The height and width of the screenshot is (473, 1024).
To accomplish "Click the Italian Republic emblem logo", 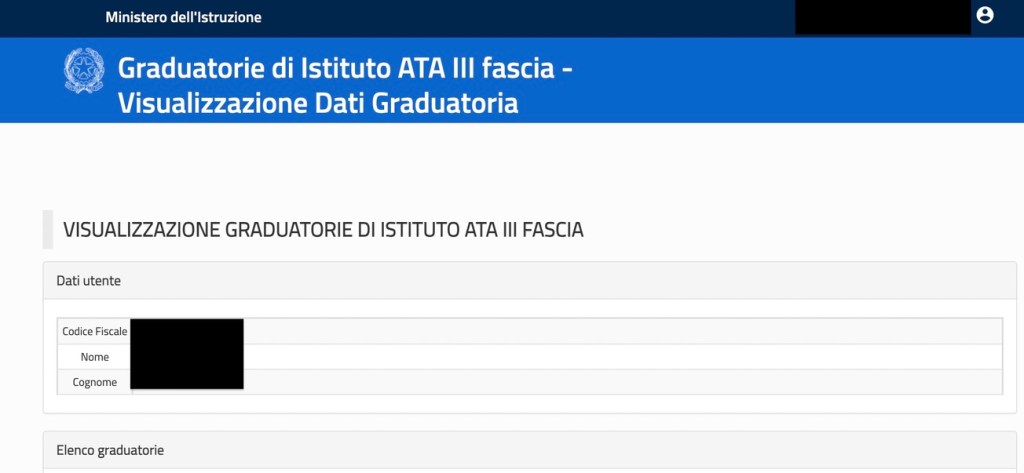I will pyautogui.click(x=84, y=70).
